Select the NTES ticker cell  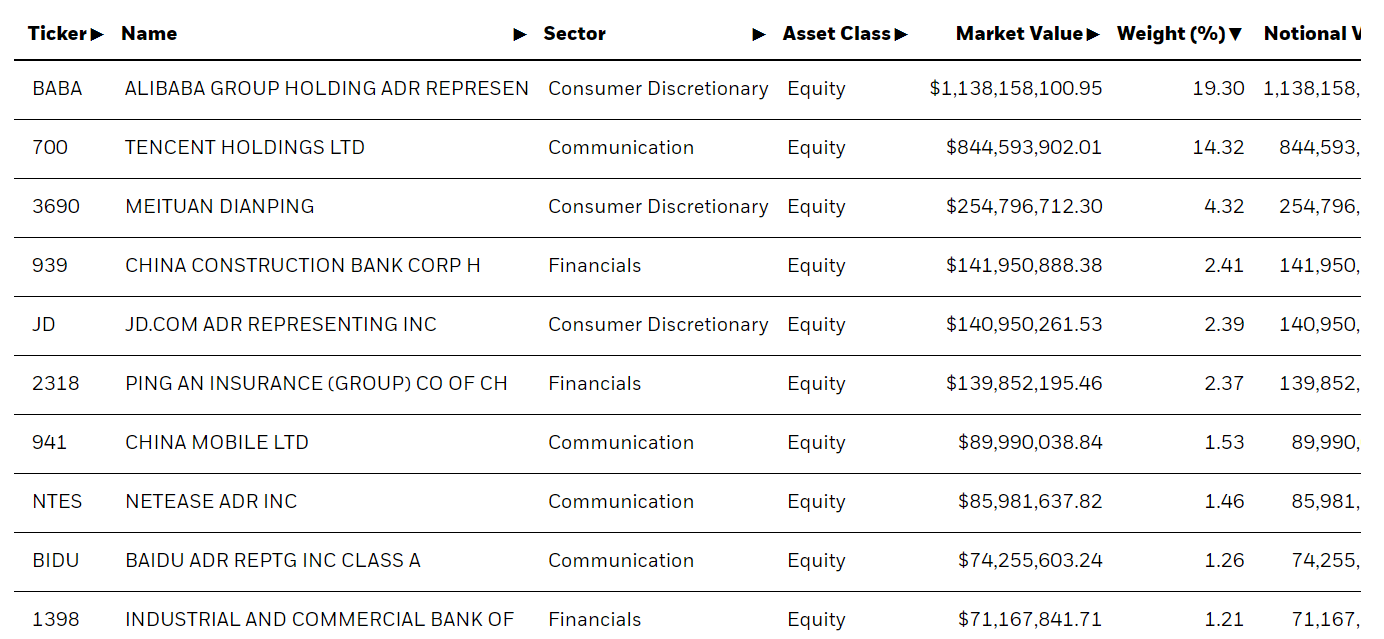coord(57,502)
